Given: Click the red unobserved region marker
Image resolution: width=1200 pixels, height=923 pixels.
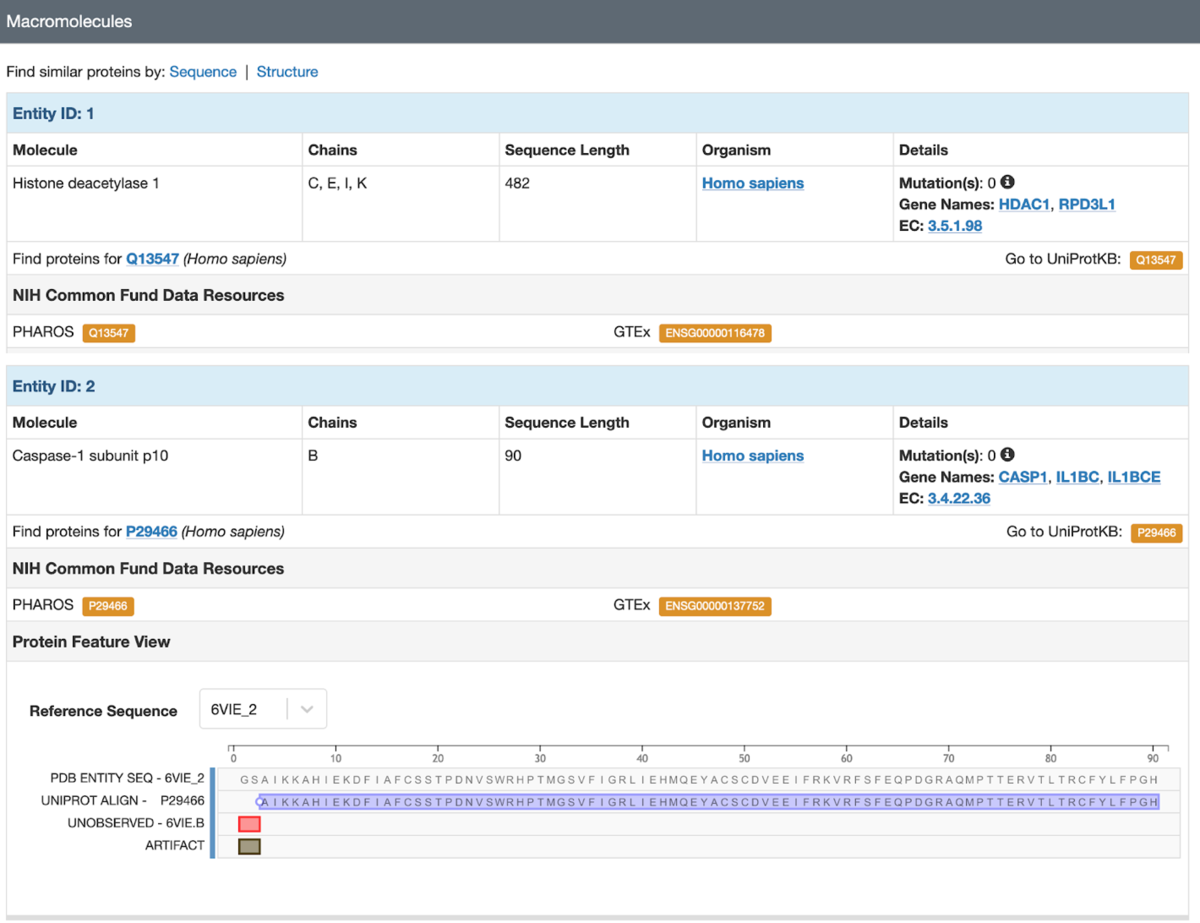Looking at the screenshot, I should (x=249, y=824).
